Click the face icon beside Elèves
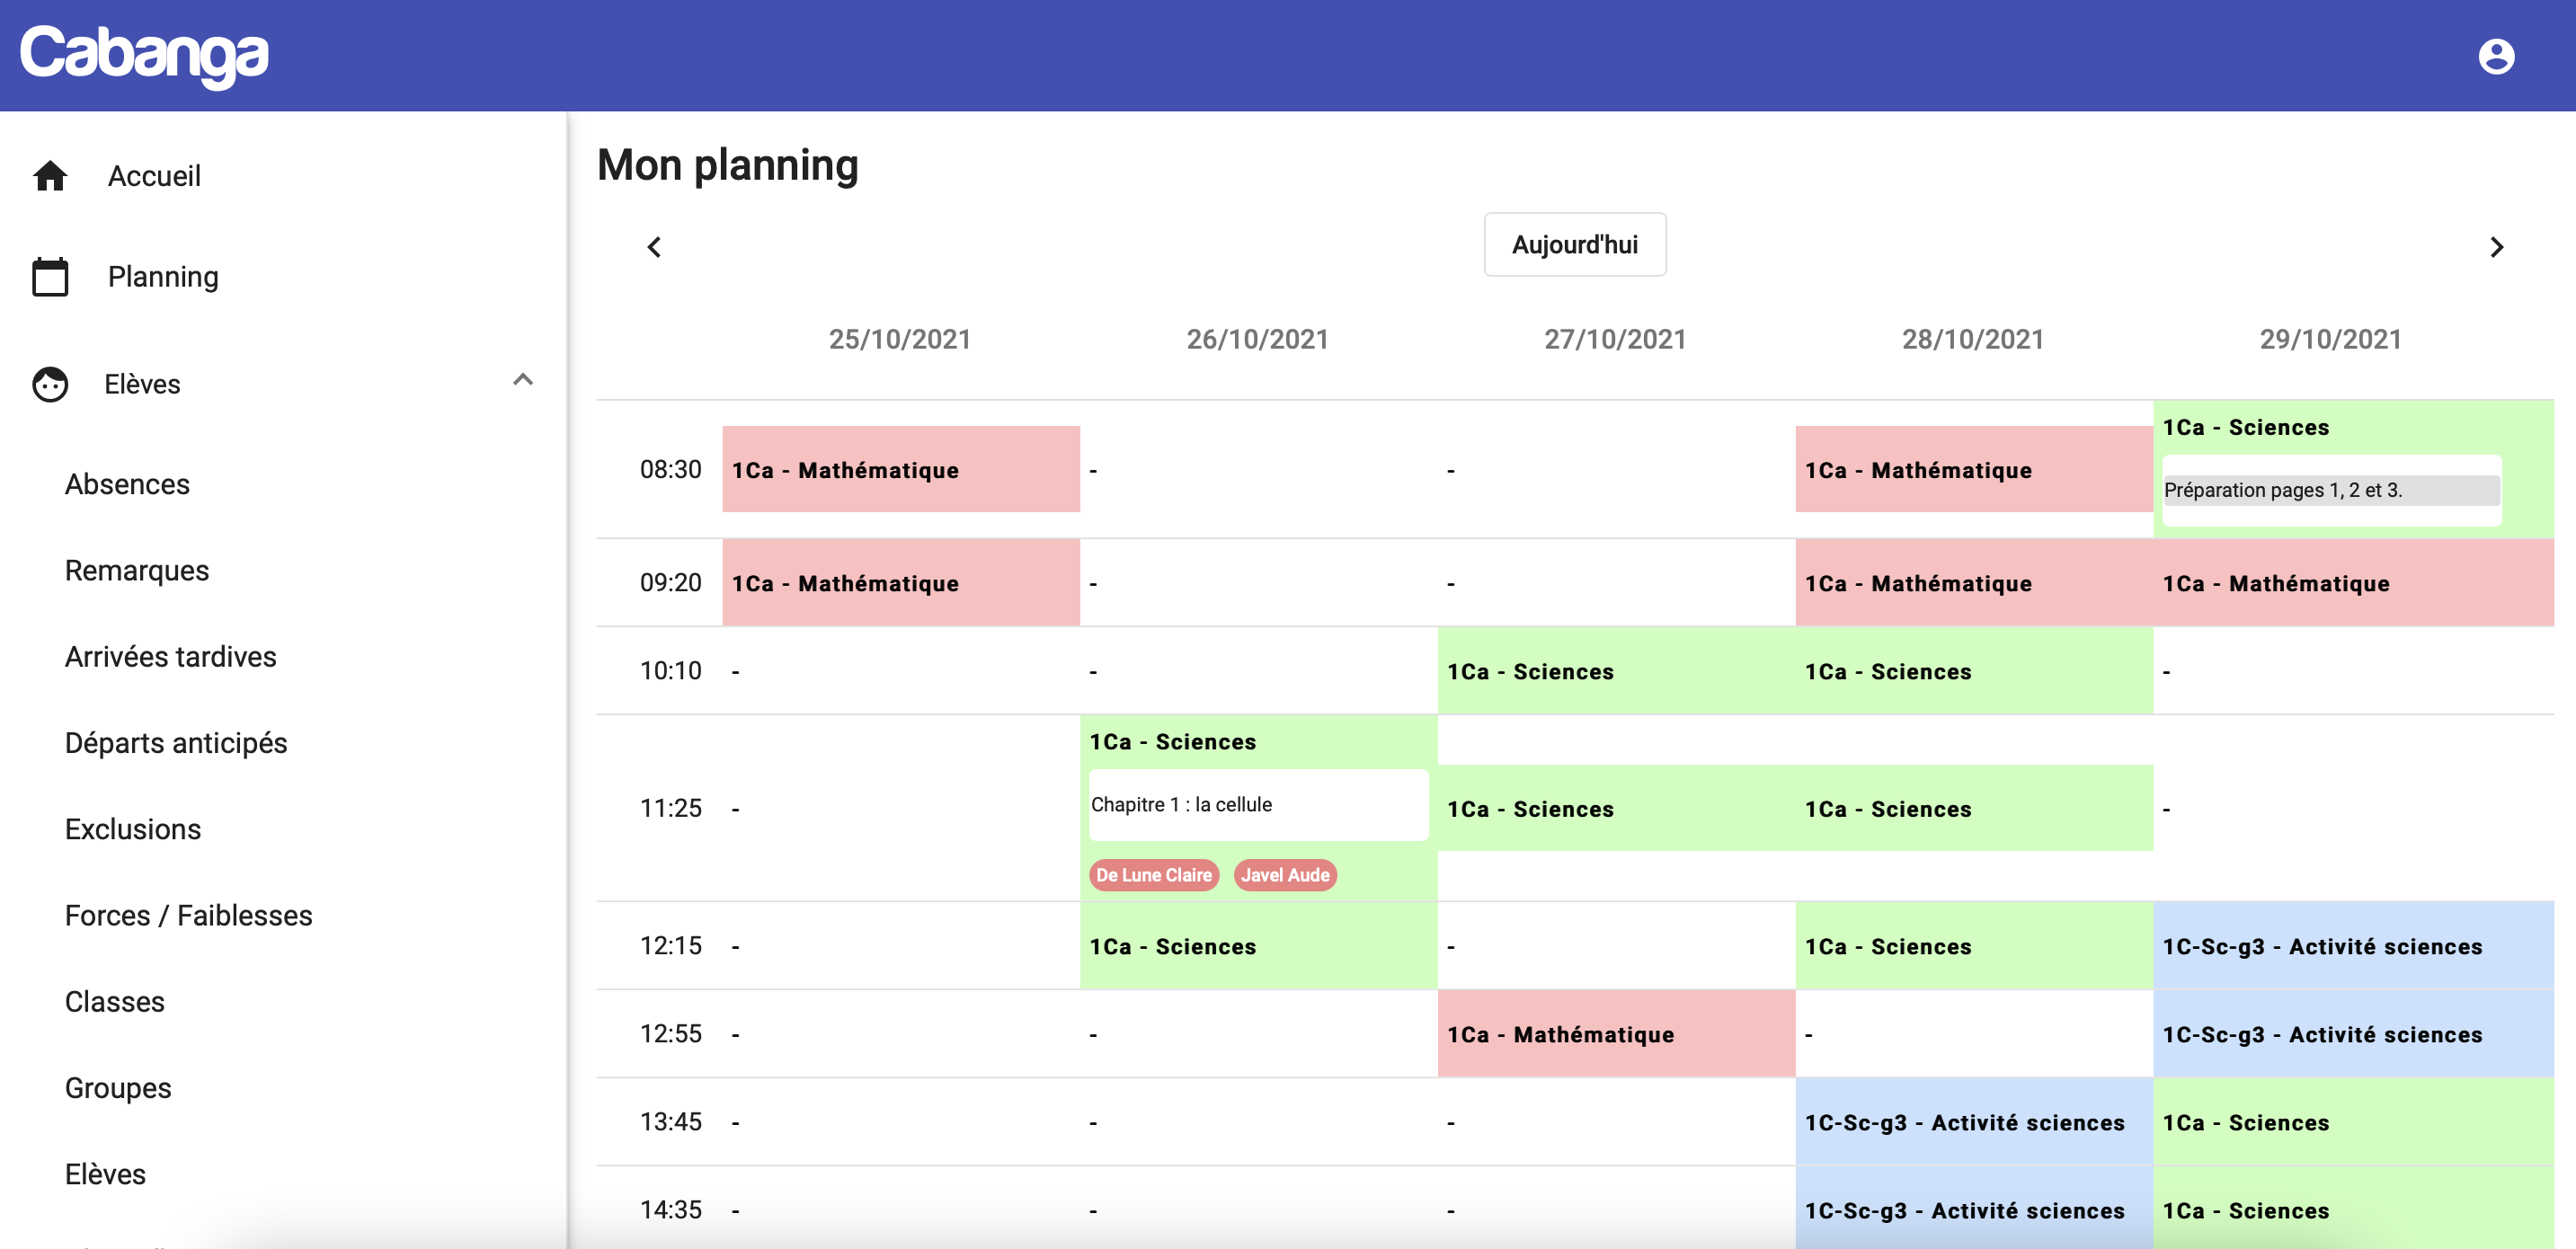Screen dimensions: 2576x1249 click(x=50, y=384)
